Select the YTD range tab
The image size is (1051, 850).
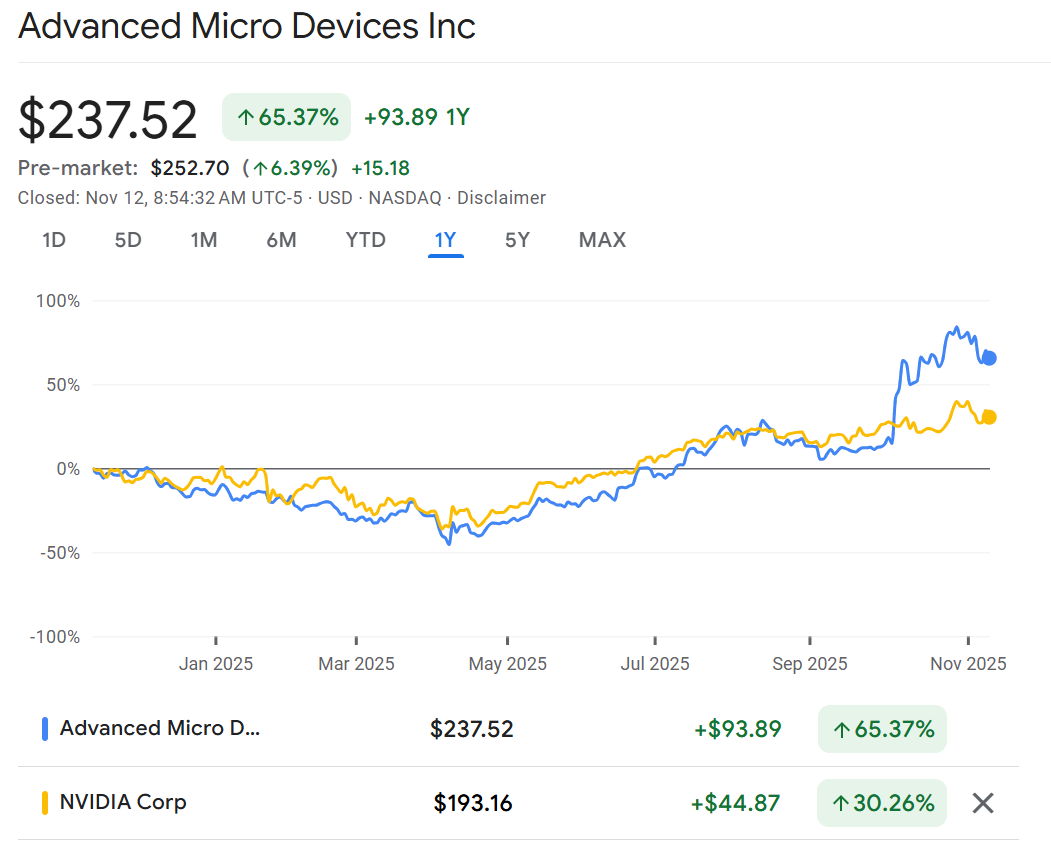tap(365, 240)
